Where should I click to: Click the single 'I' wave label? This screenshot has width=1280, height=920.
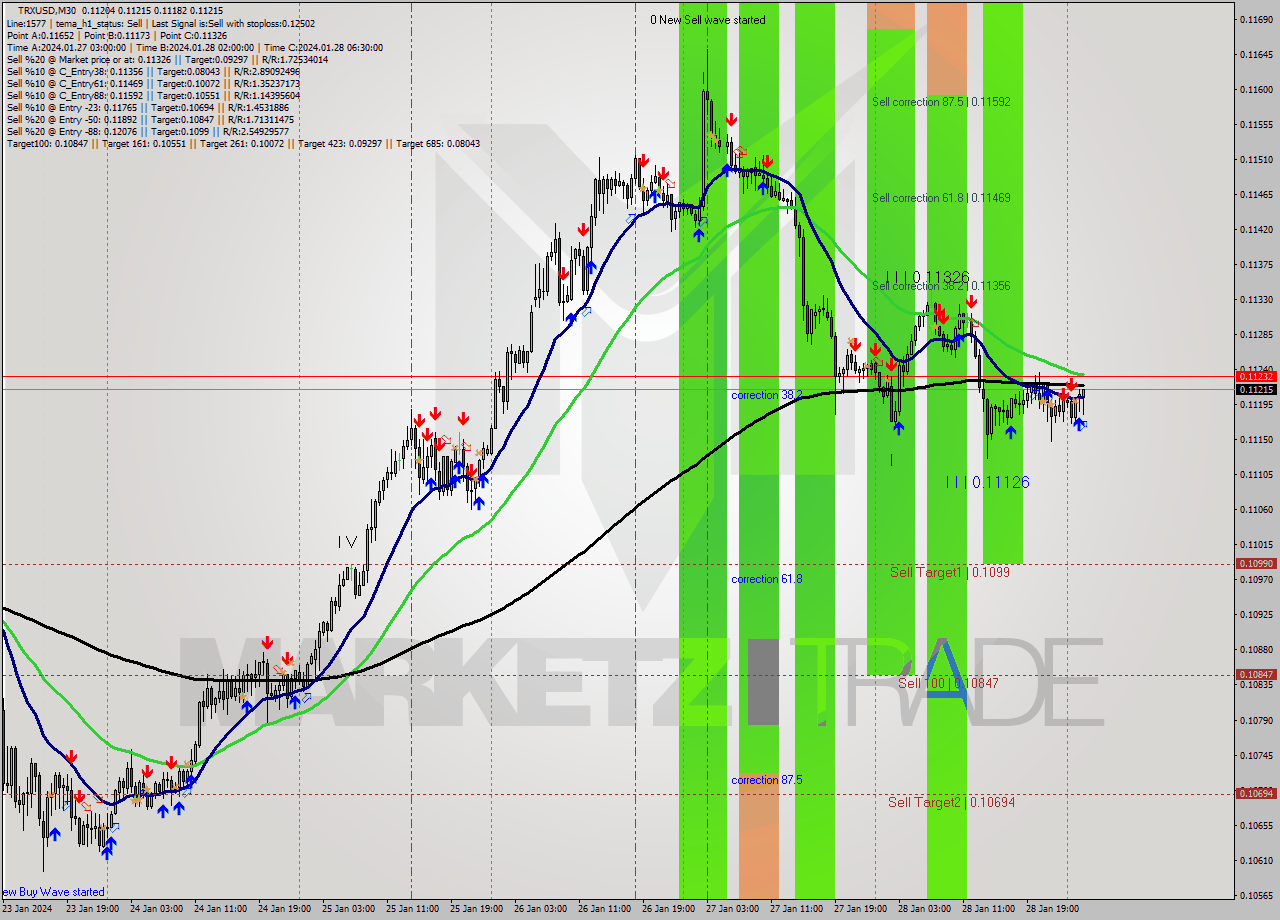tap(891, 460)
